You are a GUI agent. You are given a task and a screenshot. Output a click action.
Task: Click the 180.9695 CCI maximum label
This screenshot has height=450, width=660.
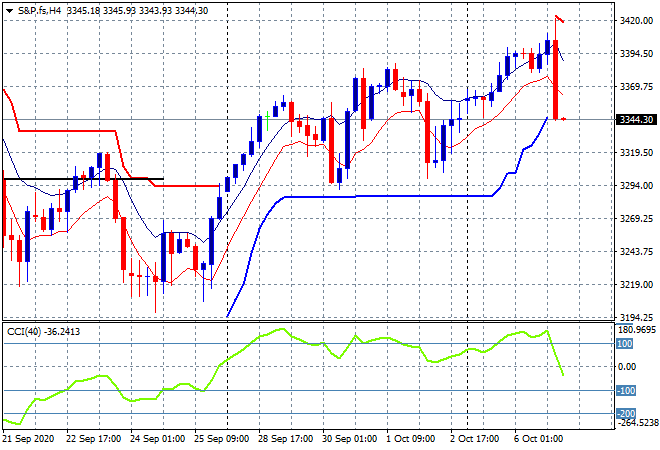click(x=637, y=329)
